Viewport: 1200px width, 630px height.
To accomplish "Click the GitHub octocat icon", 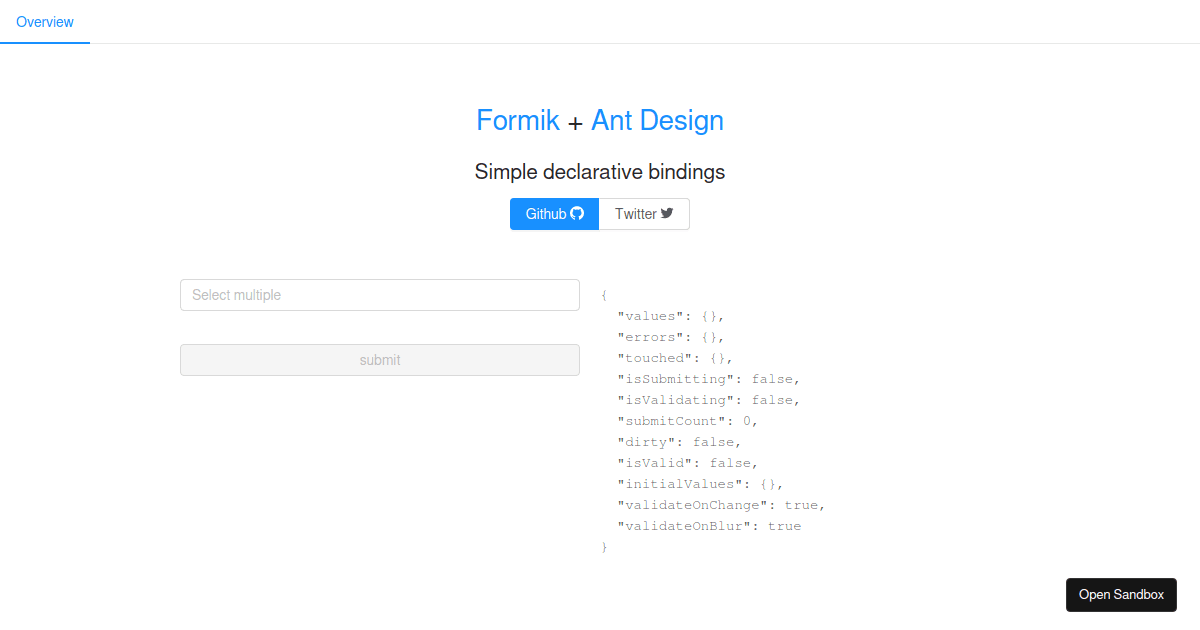I will pyautogui.click(x=579, y=213).
